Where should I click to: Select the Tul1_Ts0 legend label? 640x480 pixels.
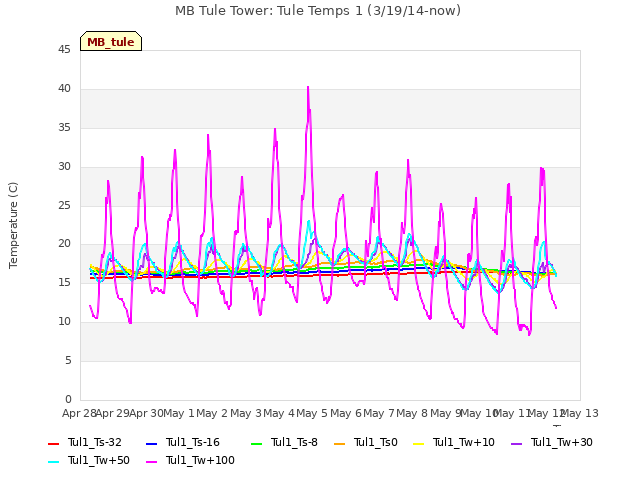click(376, 442)
